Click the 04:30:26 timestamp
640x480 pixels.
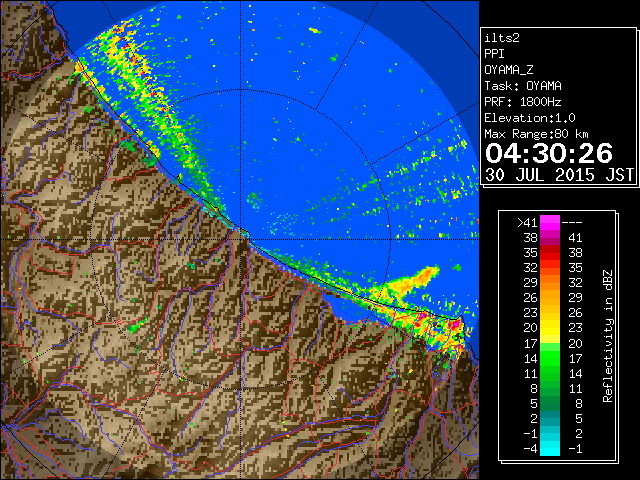tap(549, 153)
